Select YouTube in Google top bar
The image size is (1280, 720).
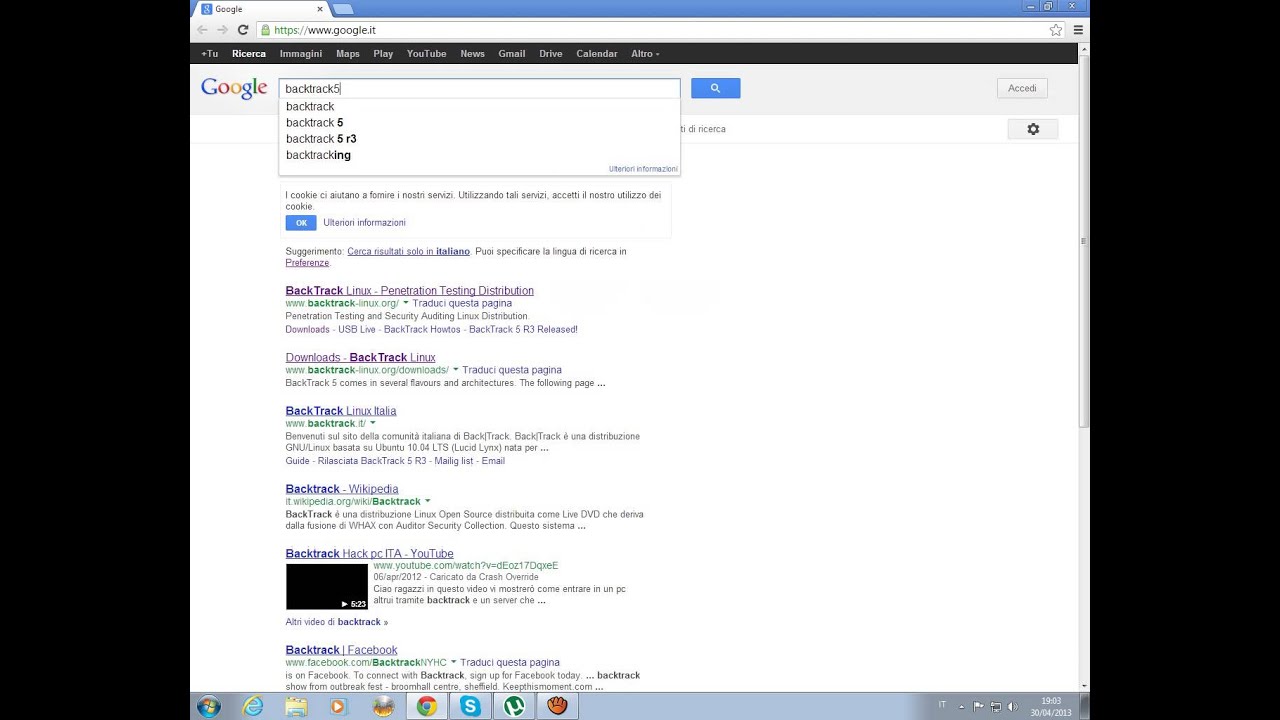(x=426, y=54)
